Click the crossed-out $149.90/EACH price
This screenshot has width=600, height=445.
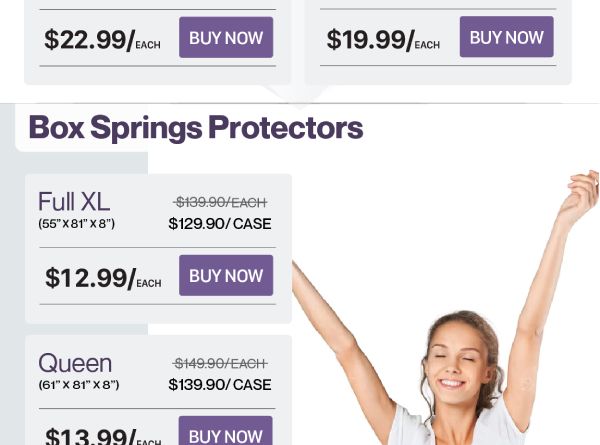point(220,364)
